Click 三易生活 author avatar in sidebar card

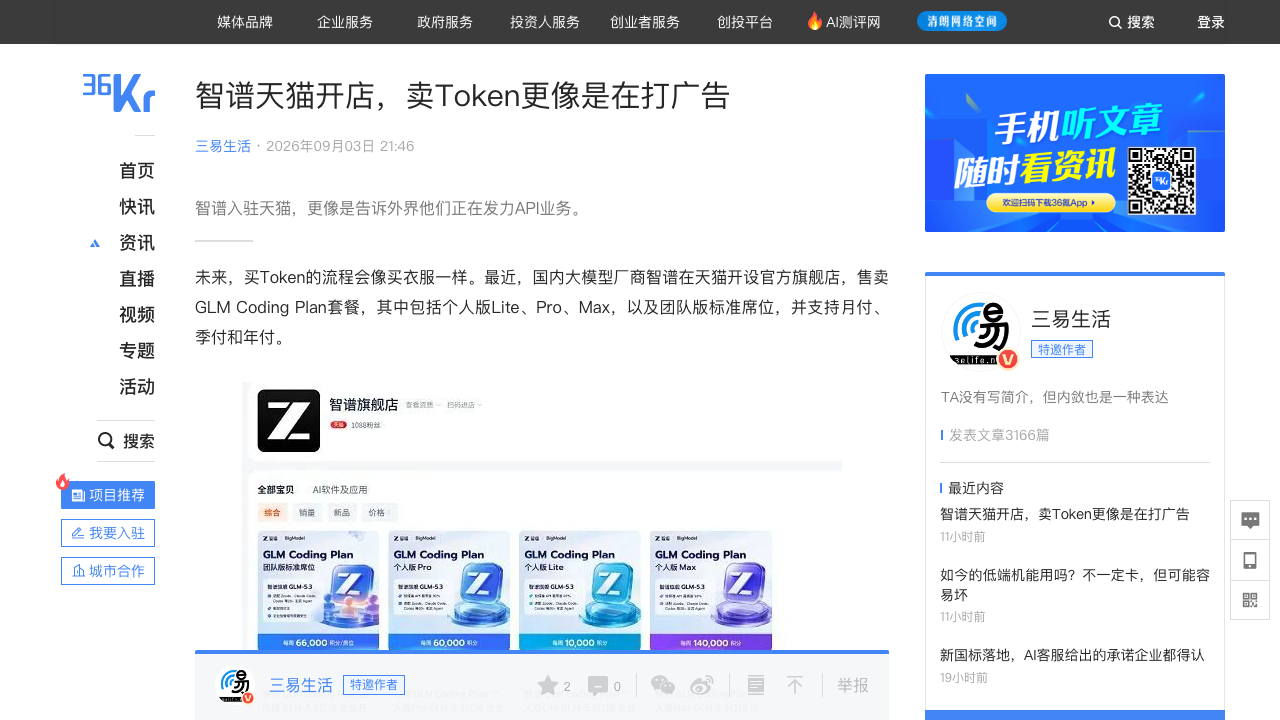coord(980,331)
